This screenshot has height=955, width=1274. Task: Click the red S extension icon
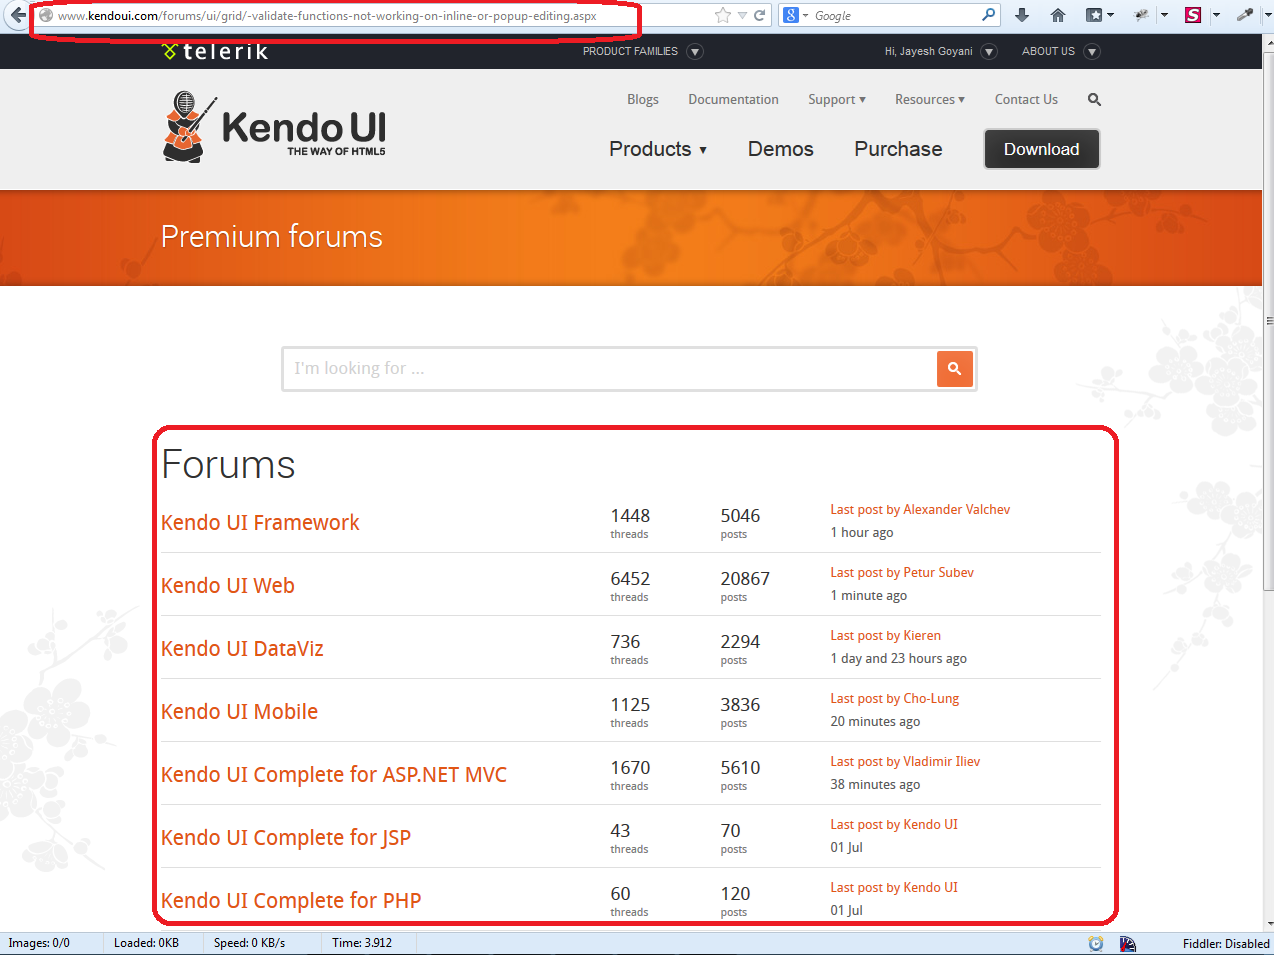[1193, 15]
